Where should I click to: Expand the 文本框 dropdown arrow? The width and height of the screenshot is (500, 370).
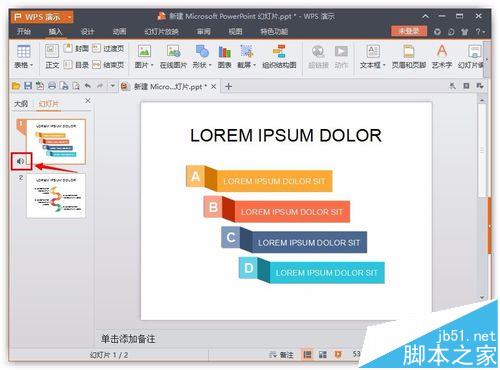coord(384,65)
